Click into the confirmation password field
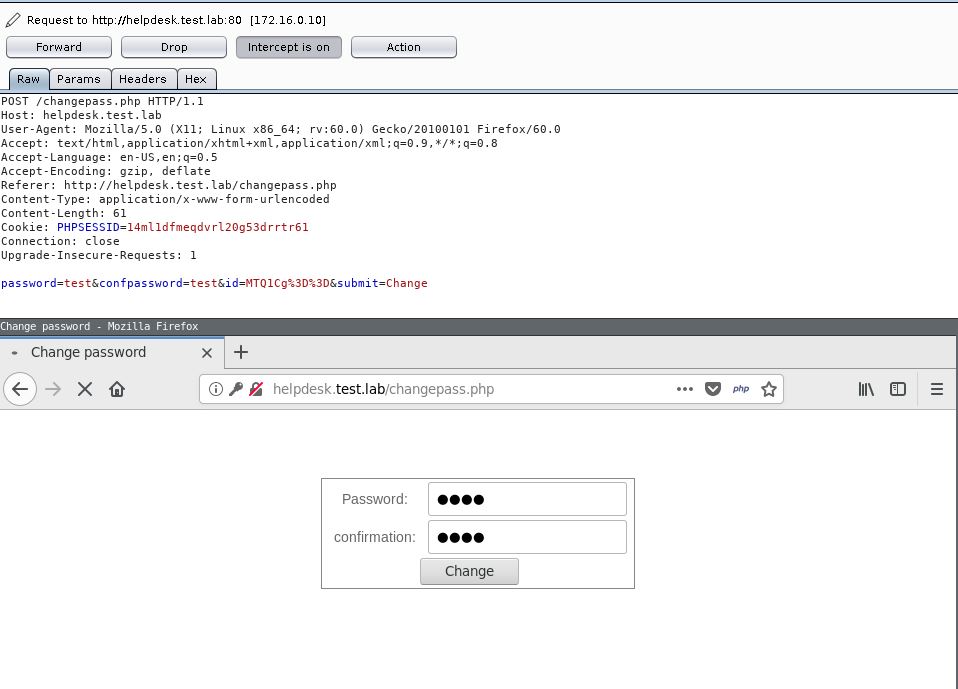 [x=527, y=537]
